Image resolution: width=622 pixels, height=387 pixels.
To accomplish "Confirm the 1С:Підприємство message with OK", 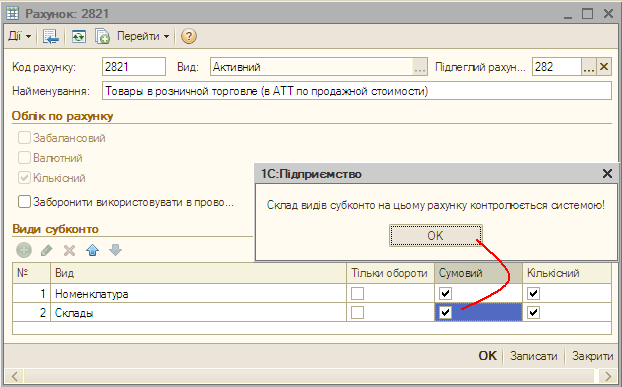I will pos(436,236).
